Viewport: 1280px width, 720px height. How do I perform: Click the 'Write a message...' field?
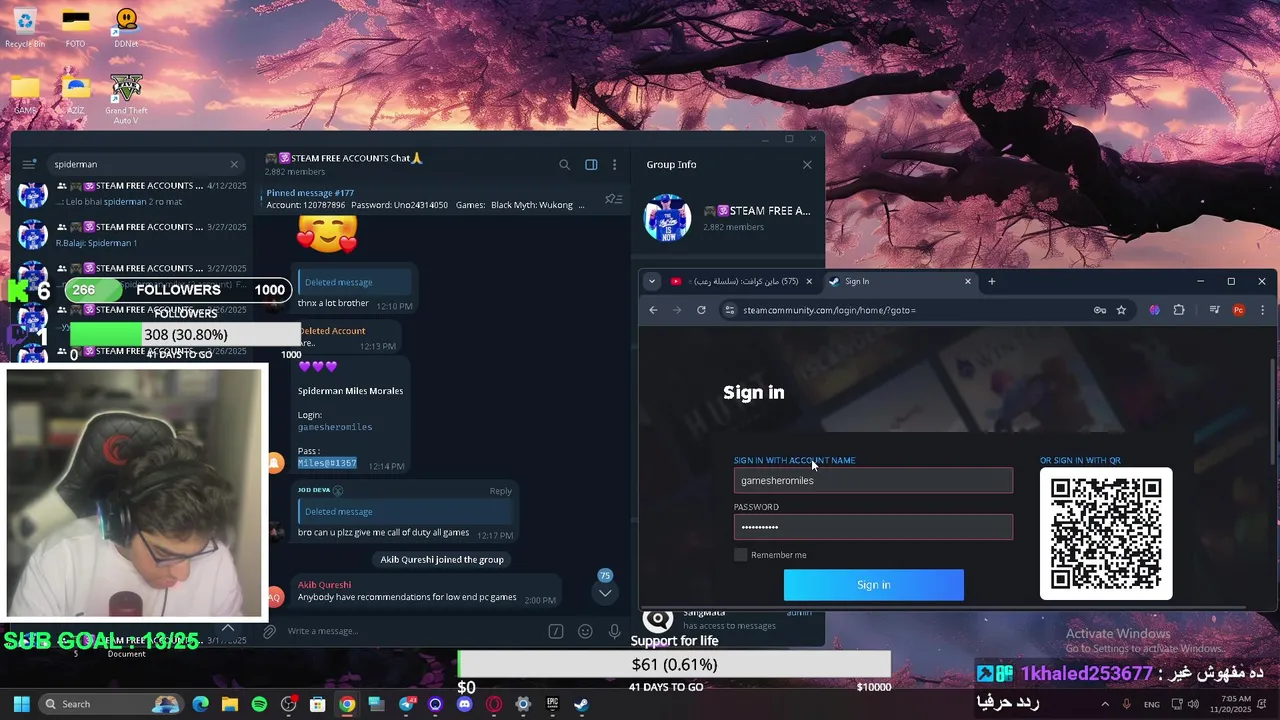[410, 631]
